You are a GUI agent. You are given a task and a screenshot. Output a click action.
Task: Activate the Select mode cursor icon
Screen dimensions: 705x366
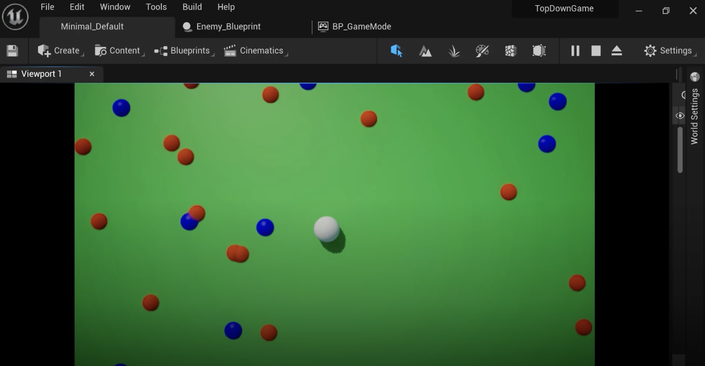[x=397, y=51]
